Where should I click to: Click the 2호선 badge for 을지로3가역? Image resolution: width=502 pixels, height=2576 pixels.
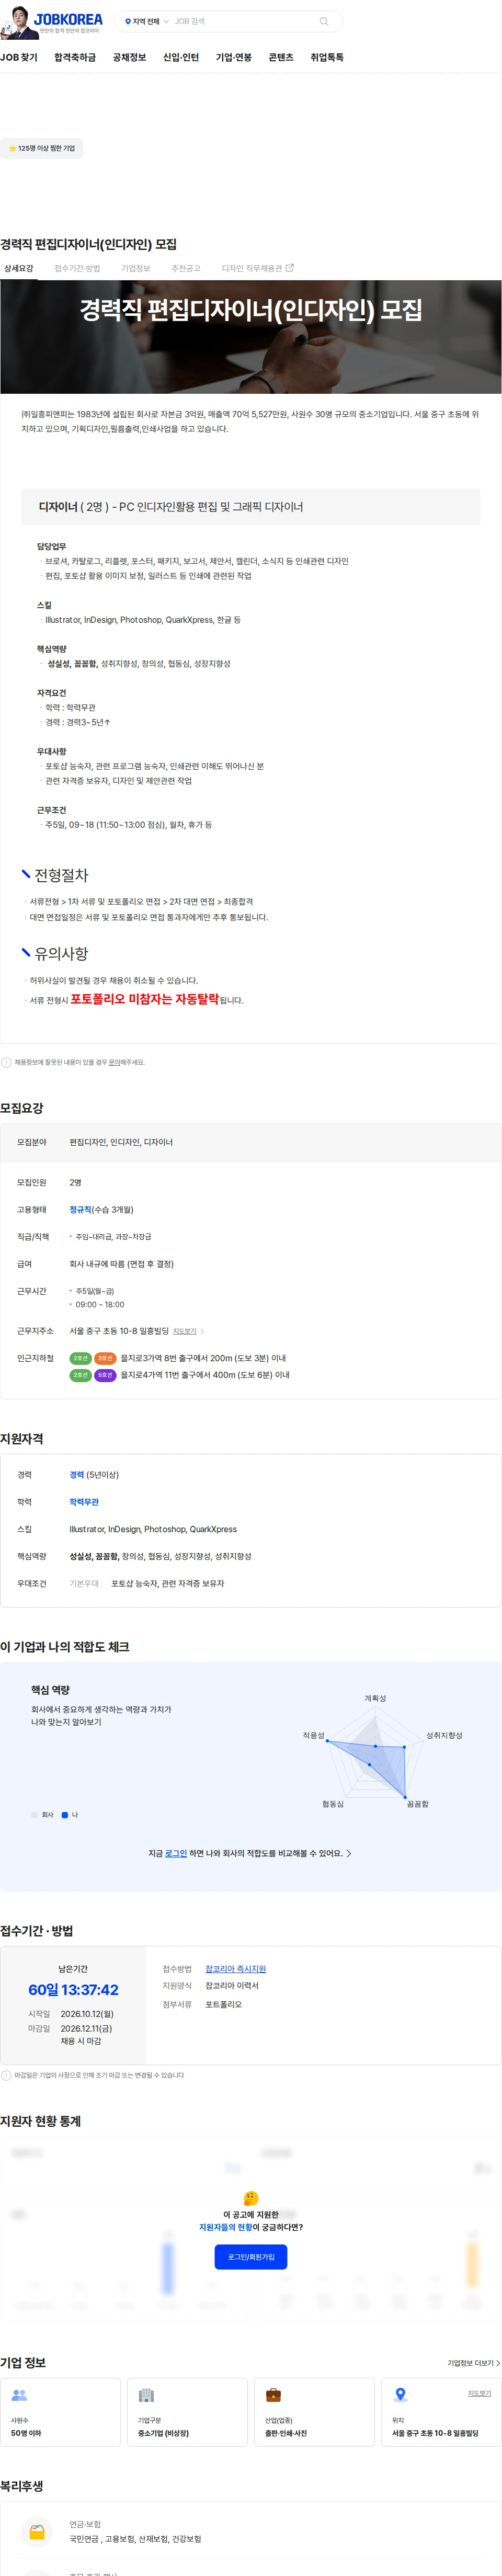80,1358
